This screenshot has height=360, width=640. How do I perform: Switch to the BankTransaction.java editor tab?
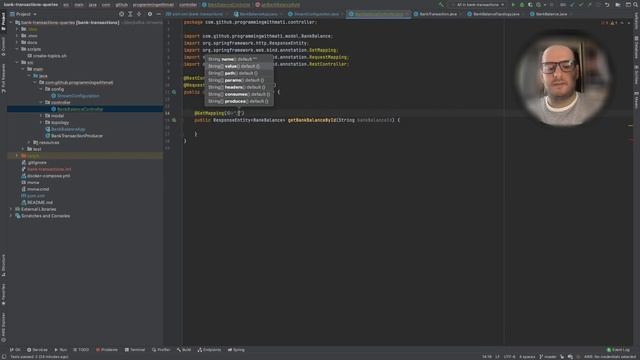point(438,14)
